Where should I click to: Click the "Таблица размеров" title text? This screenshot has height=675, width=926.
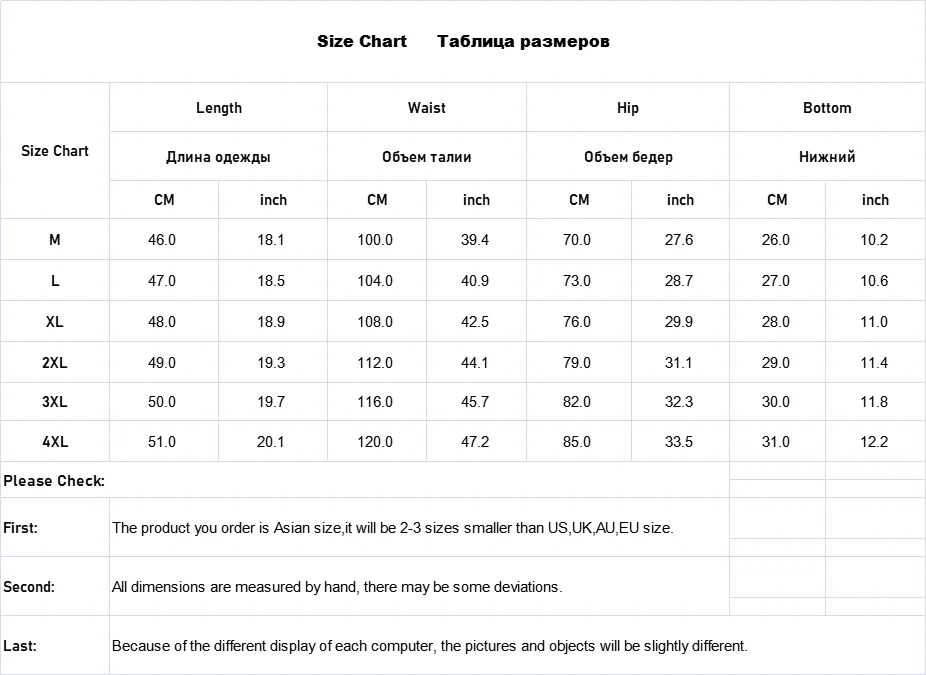click(x=523, y=41)
